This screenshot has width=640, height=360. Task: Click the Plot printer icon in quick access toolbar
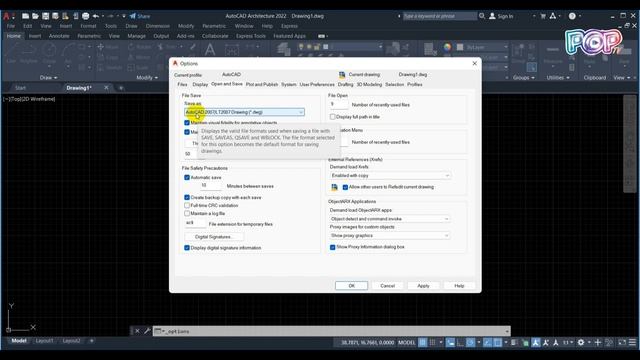click(x=85, y=16)
